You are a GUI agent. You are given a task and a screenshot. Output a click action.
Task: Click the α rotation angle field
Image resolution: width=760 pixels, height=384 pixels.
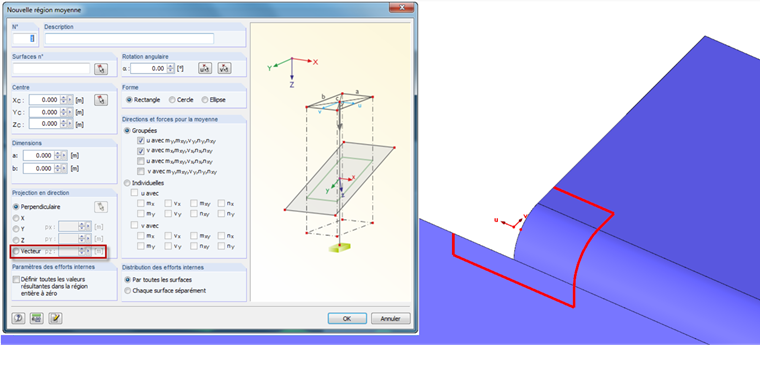pos(148,69)
